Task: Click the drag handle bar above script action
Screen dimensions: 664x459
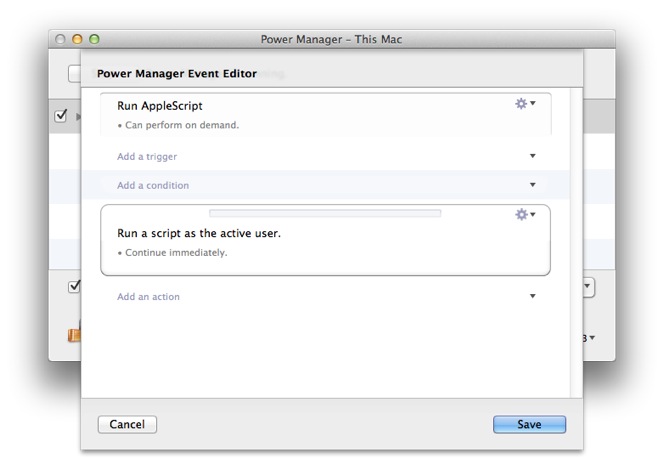Action: 325,213
